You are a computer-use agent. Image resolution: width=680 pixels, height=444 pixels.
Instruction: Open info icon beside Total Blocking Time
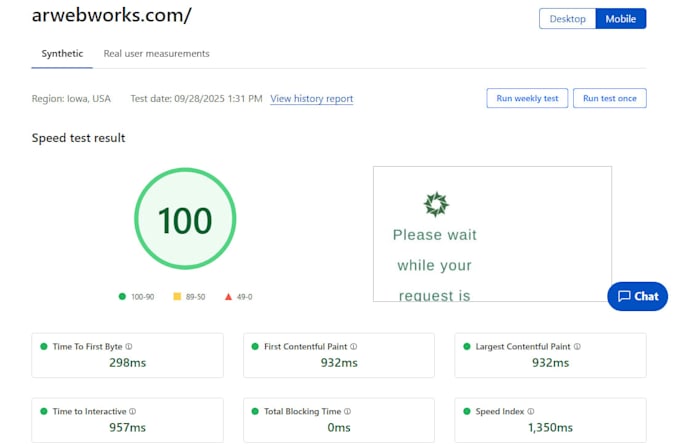(x=347, y=411)
